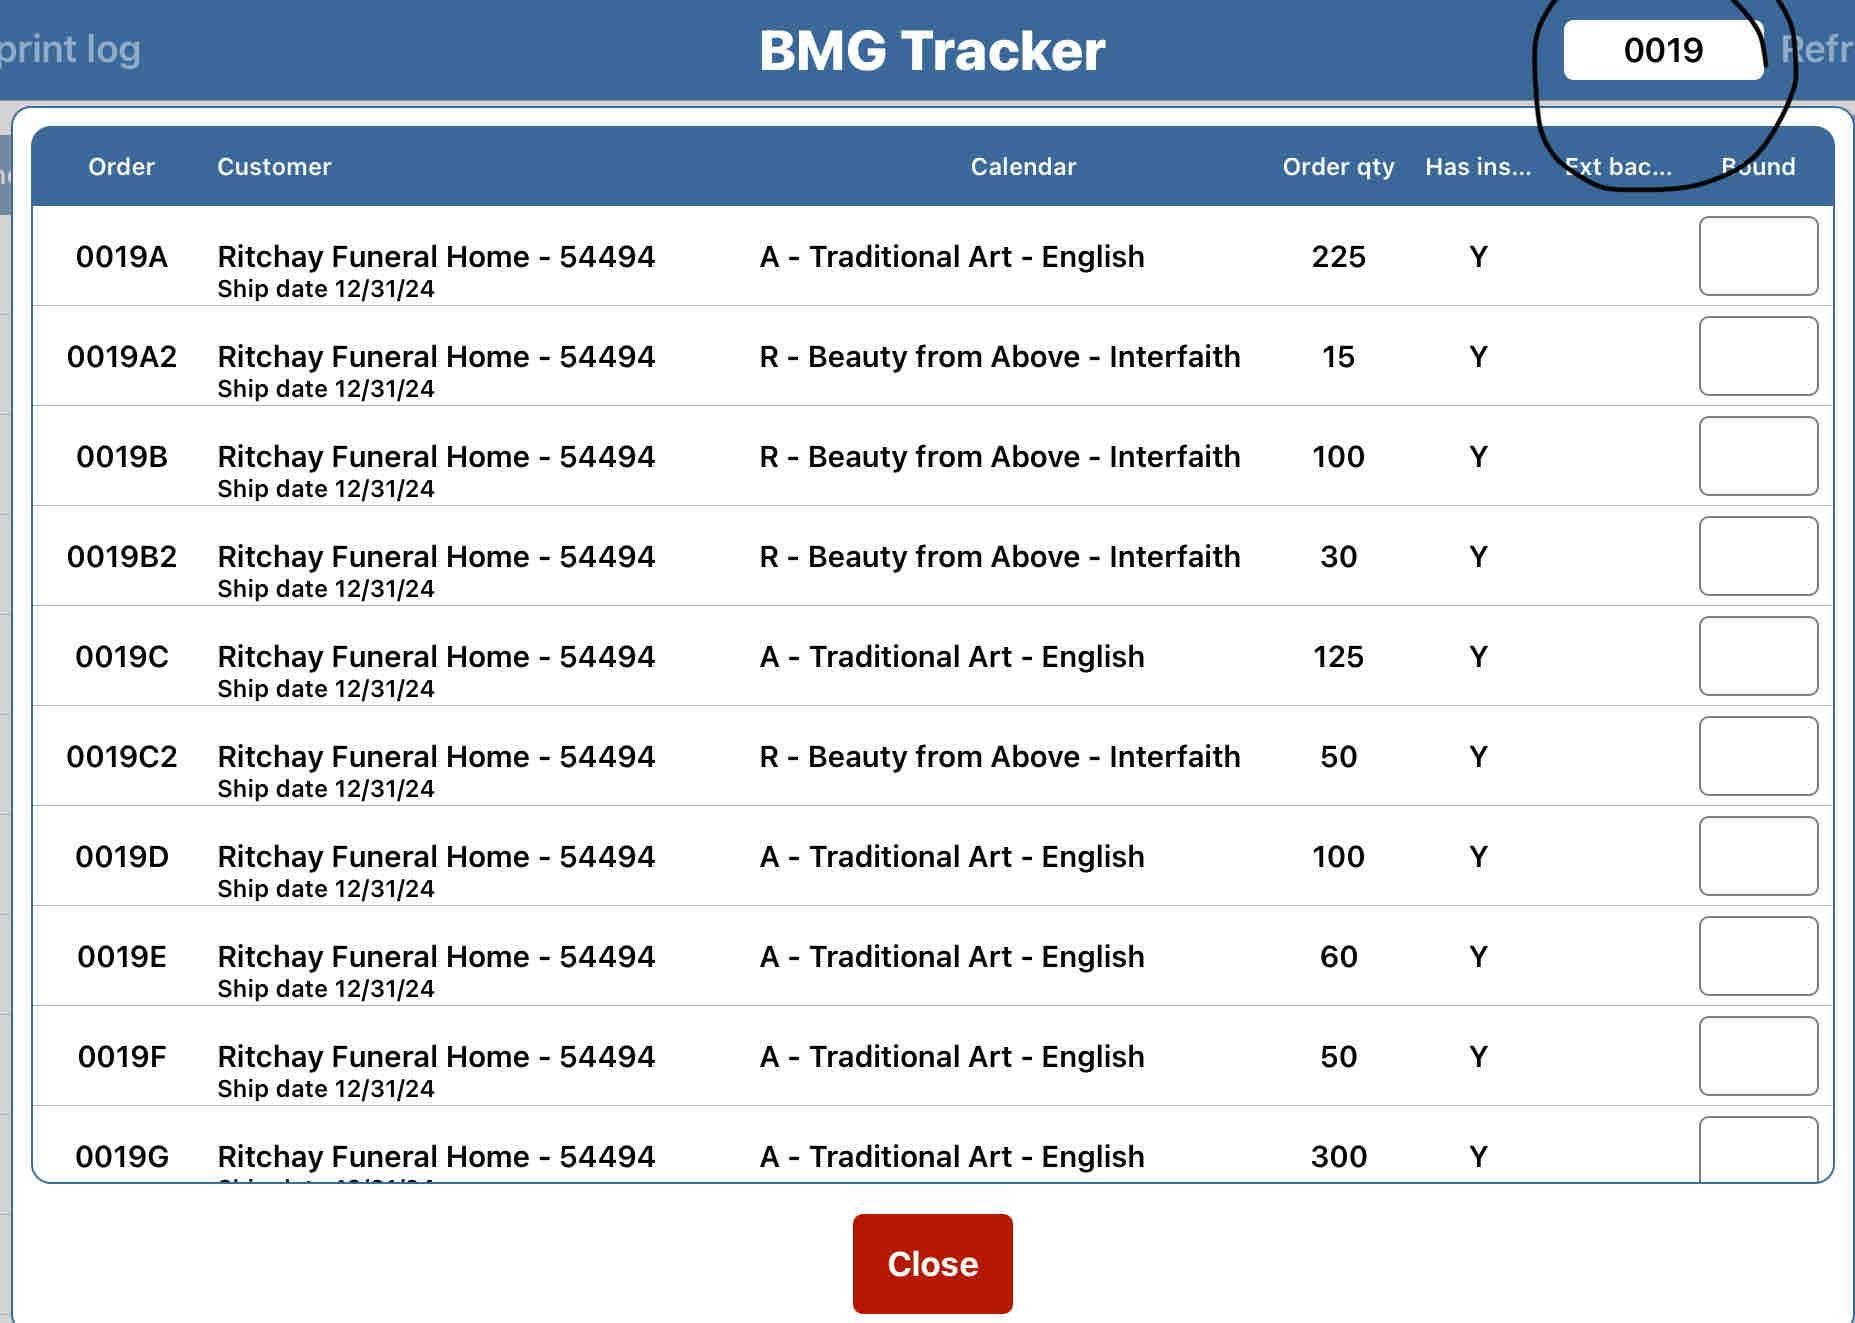This screenshot has width=1855, height=1323.
Task: Click the order search field showing 0019
Action: tap(1662, 50)
